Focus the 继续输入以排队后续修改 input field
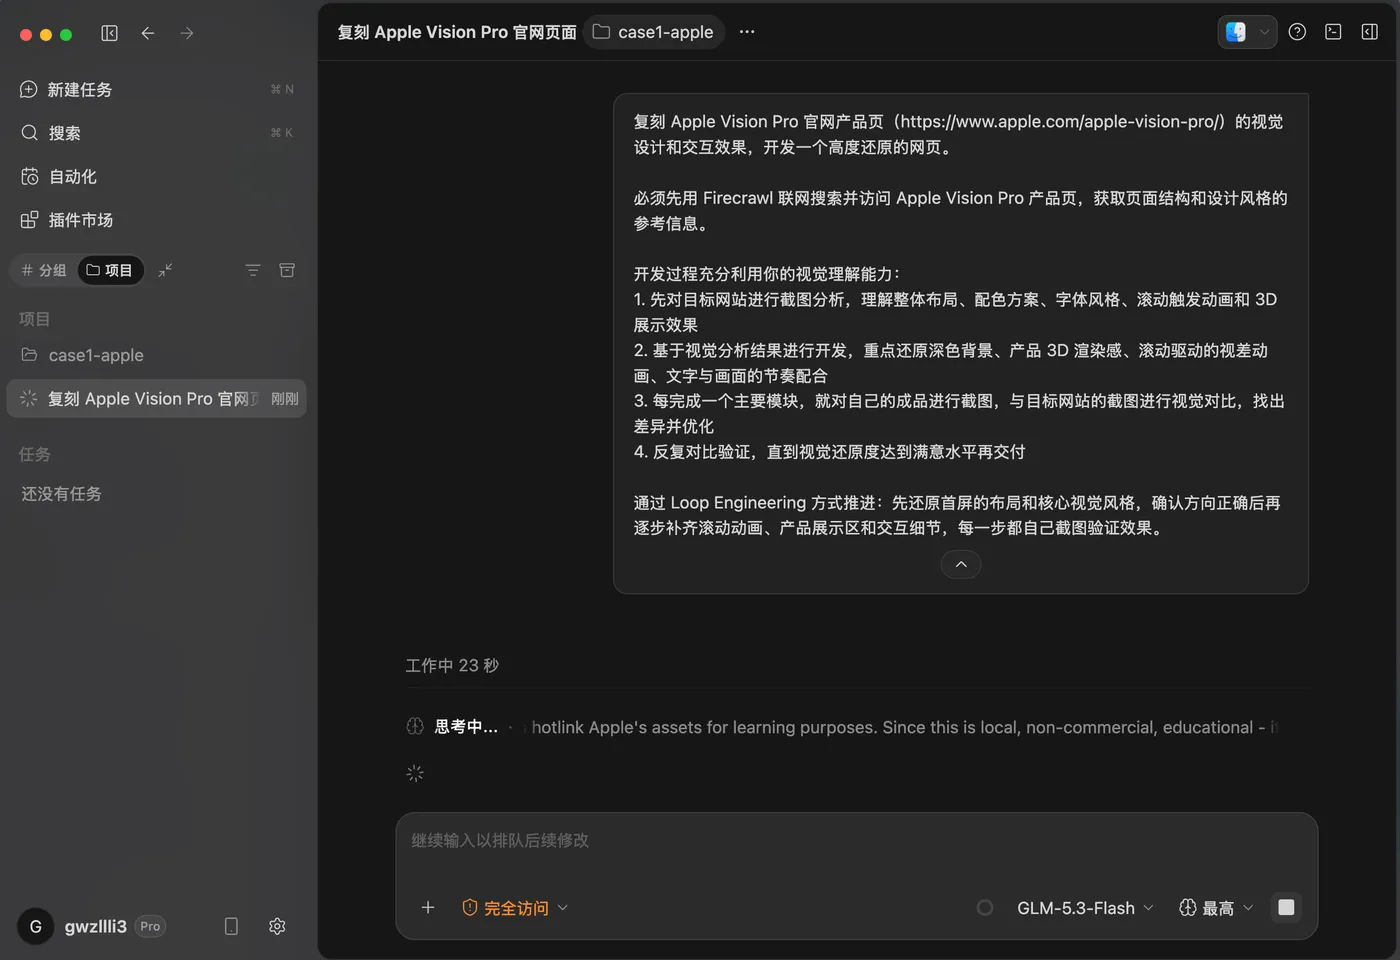 [x=856, y=841]
